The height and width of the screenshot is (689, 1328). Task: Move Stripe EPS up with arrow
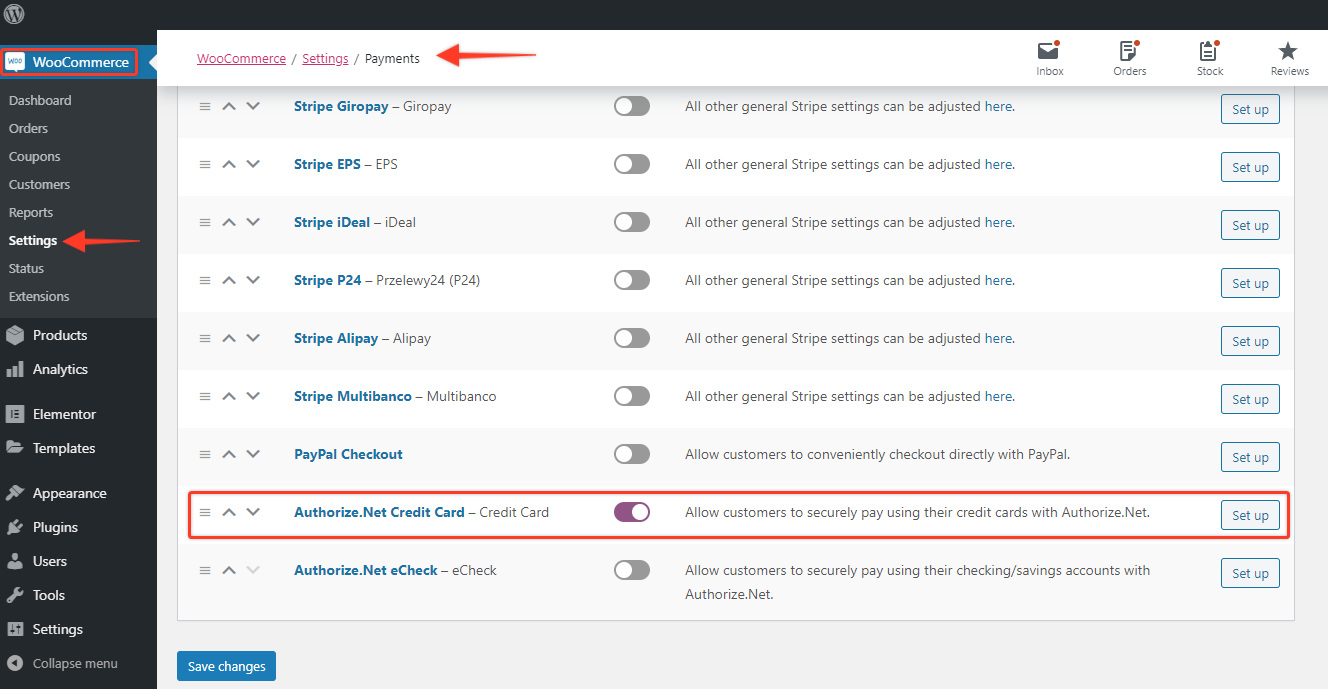pyautogui.click(x=229, y=164)
